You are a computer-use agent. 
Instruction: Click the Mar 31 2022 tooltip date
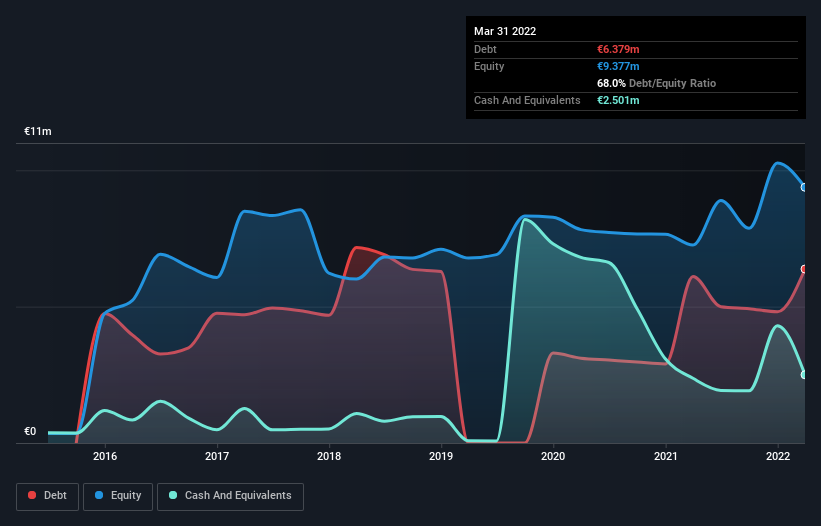[x=505, y=31]
